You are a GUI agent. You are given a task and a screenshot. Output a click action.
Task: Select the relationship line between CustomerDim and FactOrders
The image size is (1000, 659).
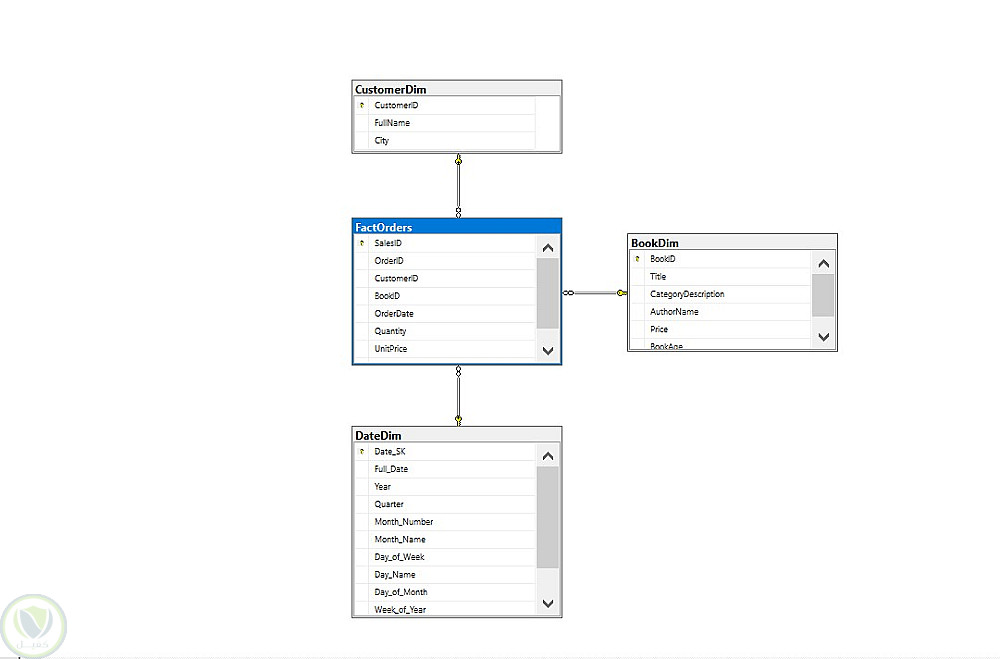tap(458, 186)
